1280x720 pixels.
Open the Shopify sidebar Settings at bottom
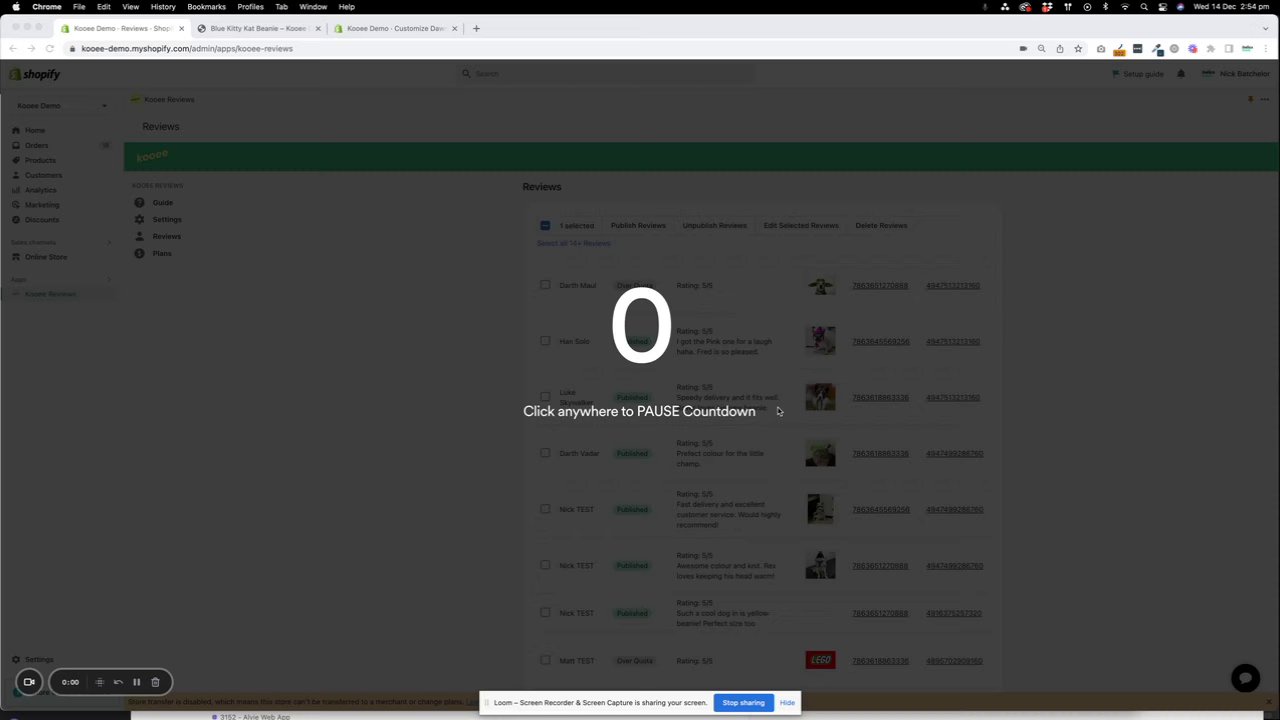[x=39, y=660]
